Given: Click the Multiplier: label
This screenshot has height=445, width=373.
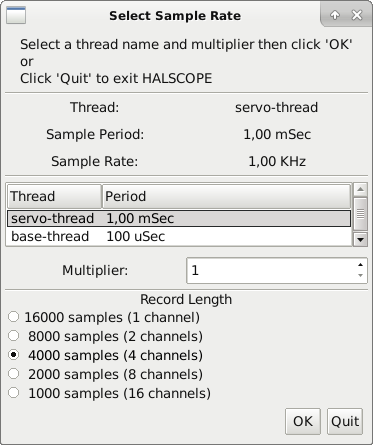Looking at the screenshot, I should pos(95,270).
